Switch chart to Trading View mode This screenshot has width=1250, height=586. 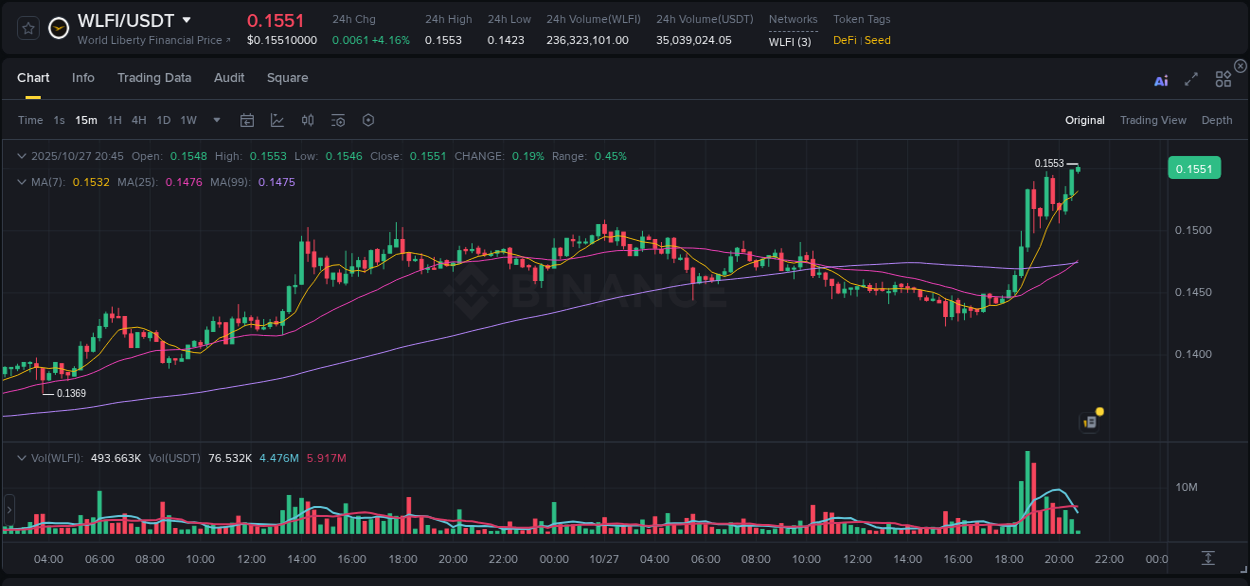click(x=1153, y=120)
